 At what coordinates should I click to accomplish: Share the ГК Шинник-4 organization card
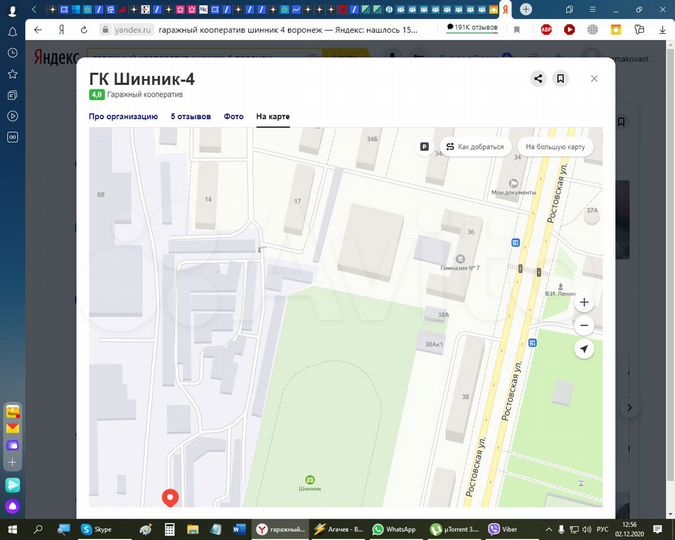coord(538,79)
